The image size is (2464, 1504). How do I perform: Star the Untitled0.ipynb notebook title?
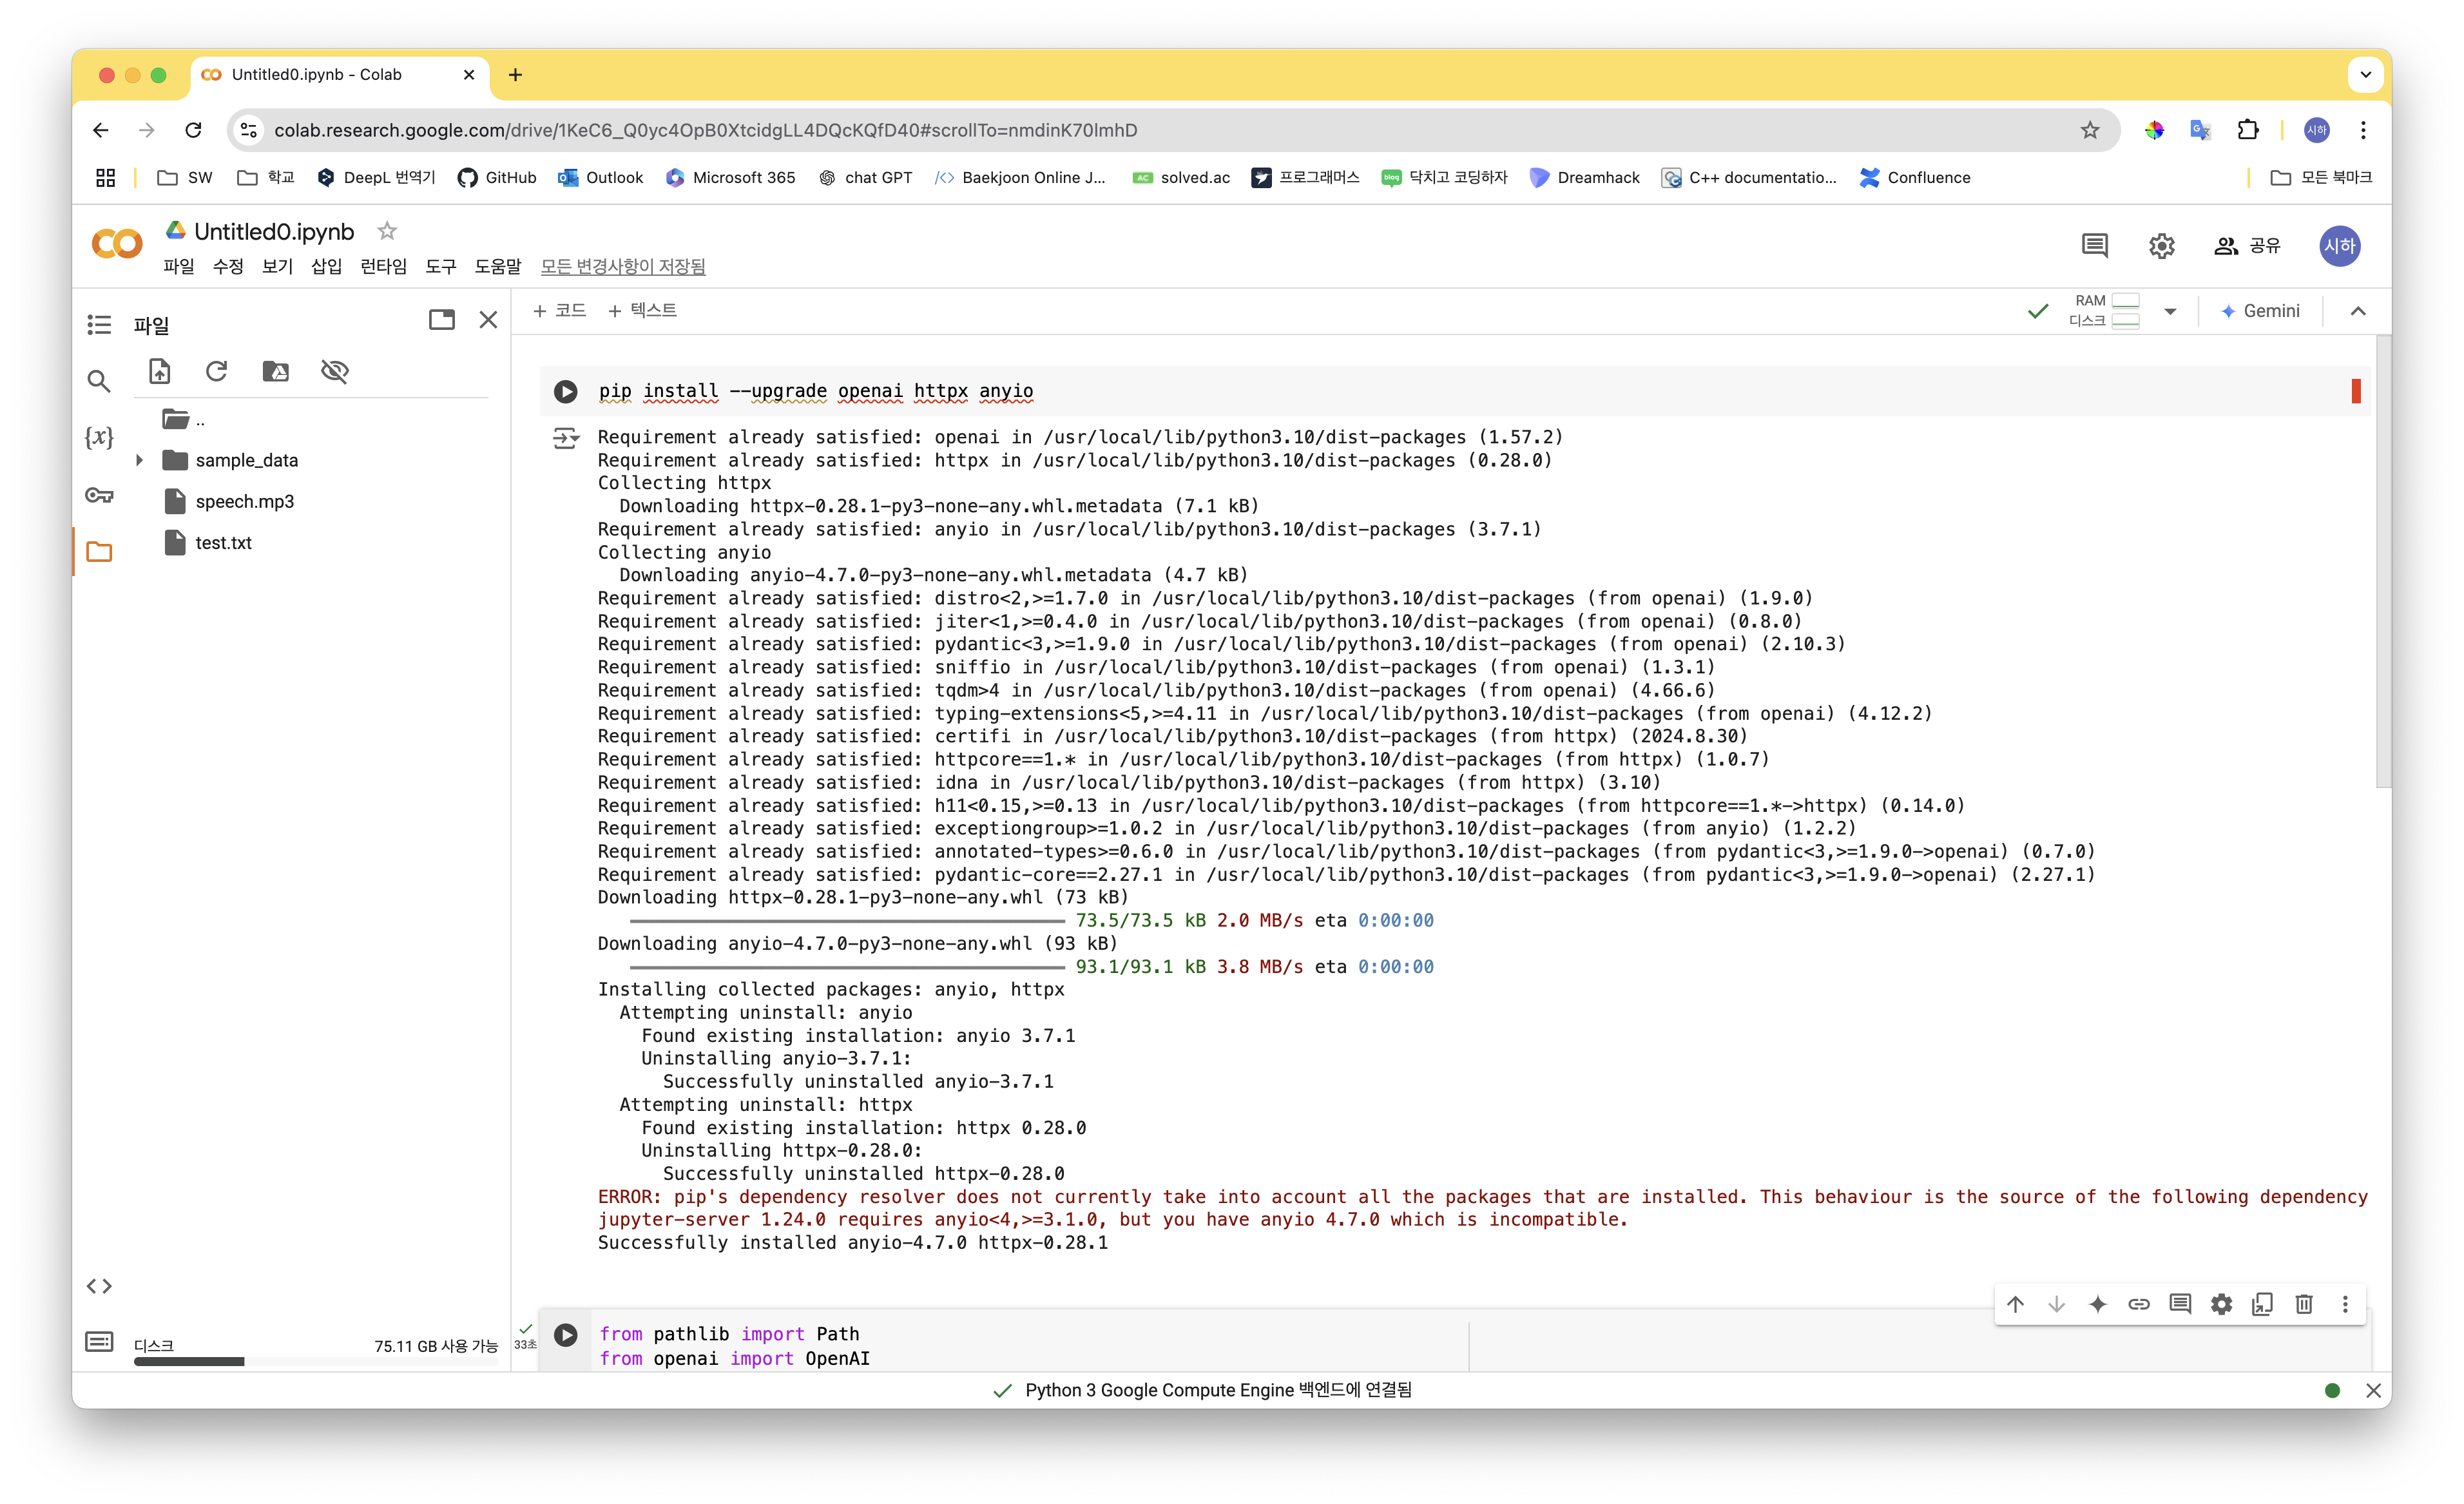click(387, 231)
